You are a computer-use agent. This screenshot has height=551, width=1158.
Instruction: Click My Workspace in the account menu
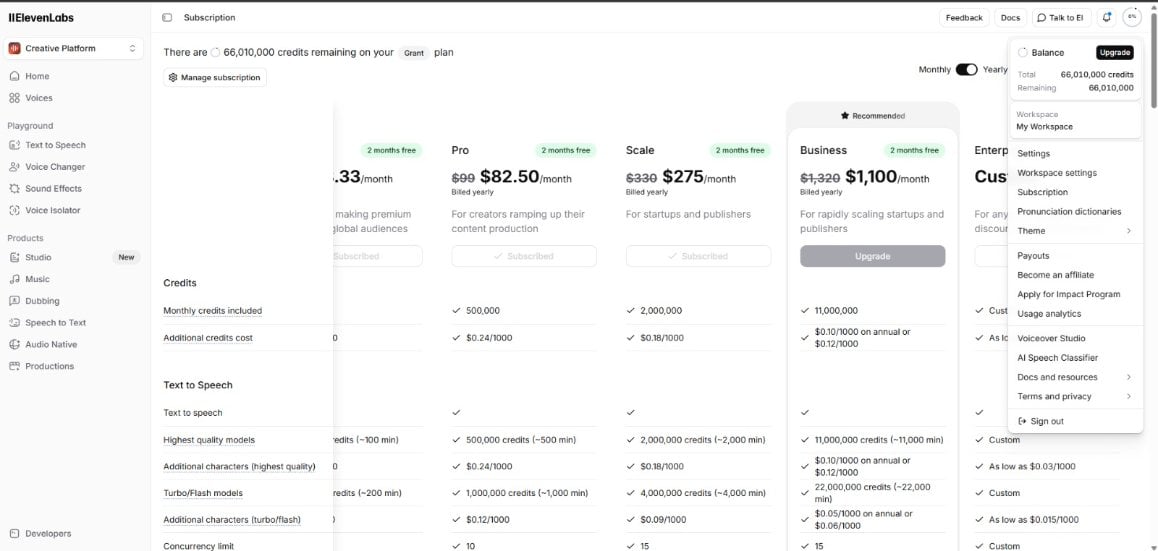click(x=1044, y=126)
